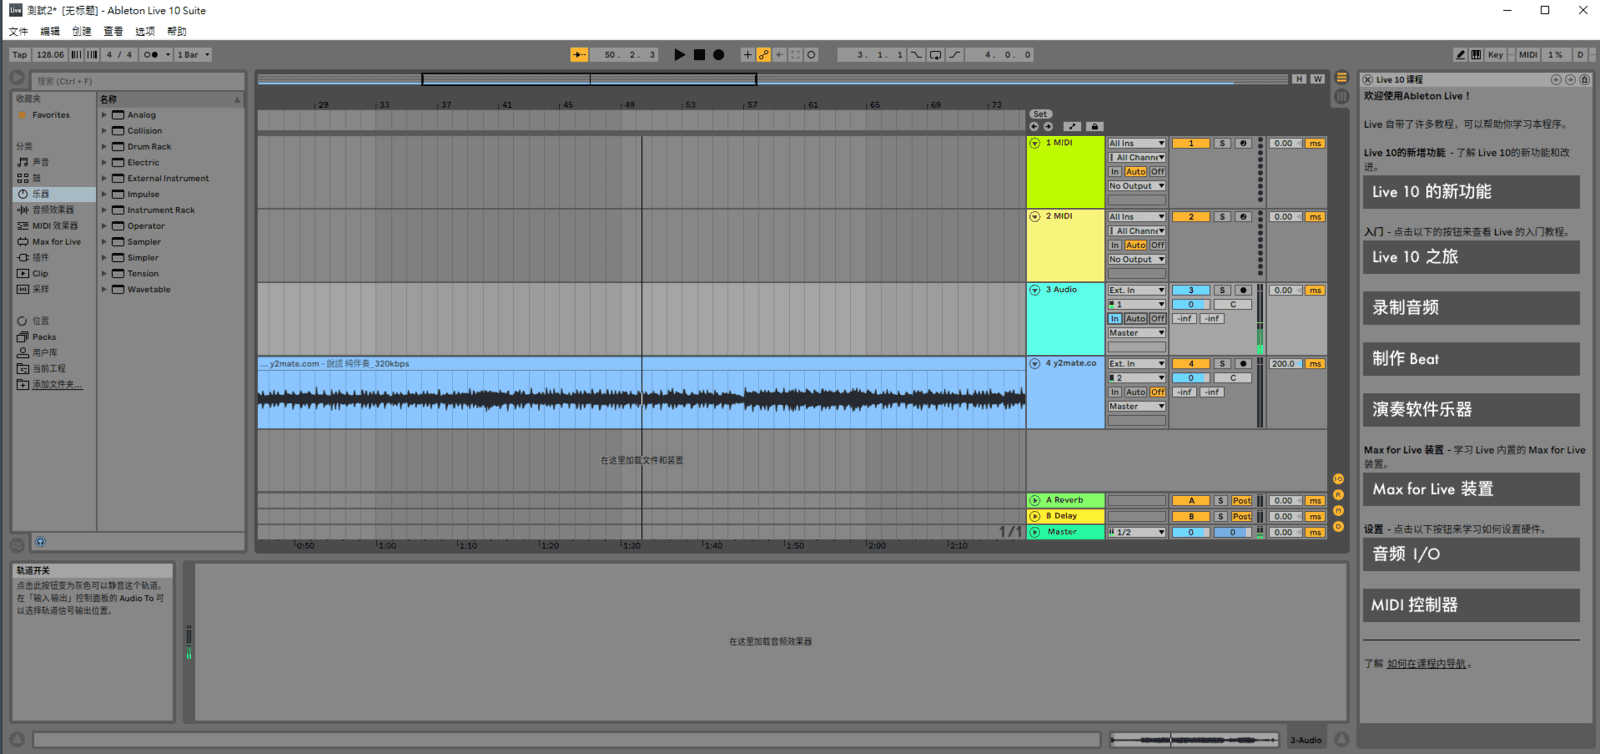Click the Arrangement Record button
The width and height of the screenshot is (1600, 754).
(718, 55)
